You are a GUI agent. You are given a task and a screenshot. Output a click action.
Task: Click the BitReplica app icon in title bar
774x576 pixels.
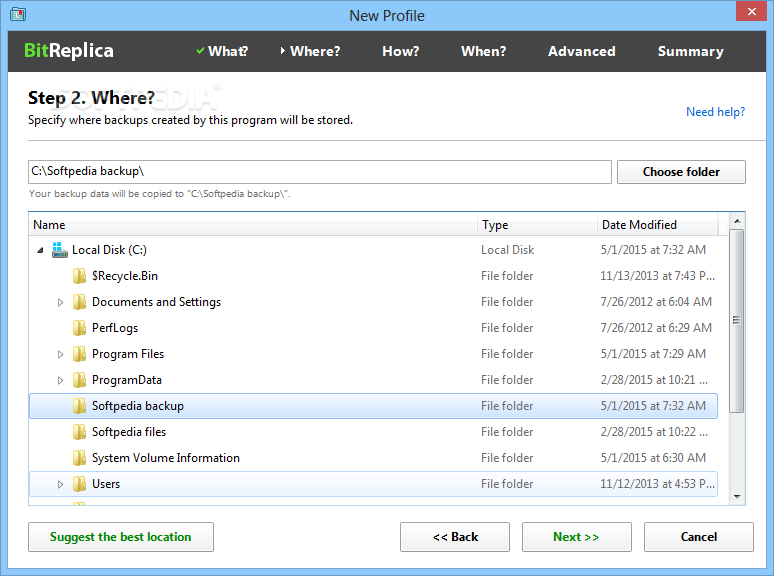(18, 14)
